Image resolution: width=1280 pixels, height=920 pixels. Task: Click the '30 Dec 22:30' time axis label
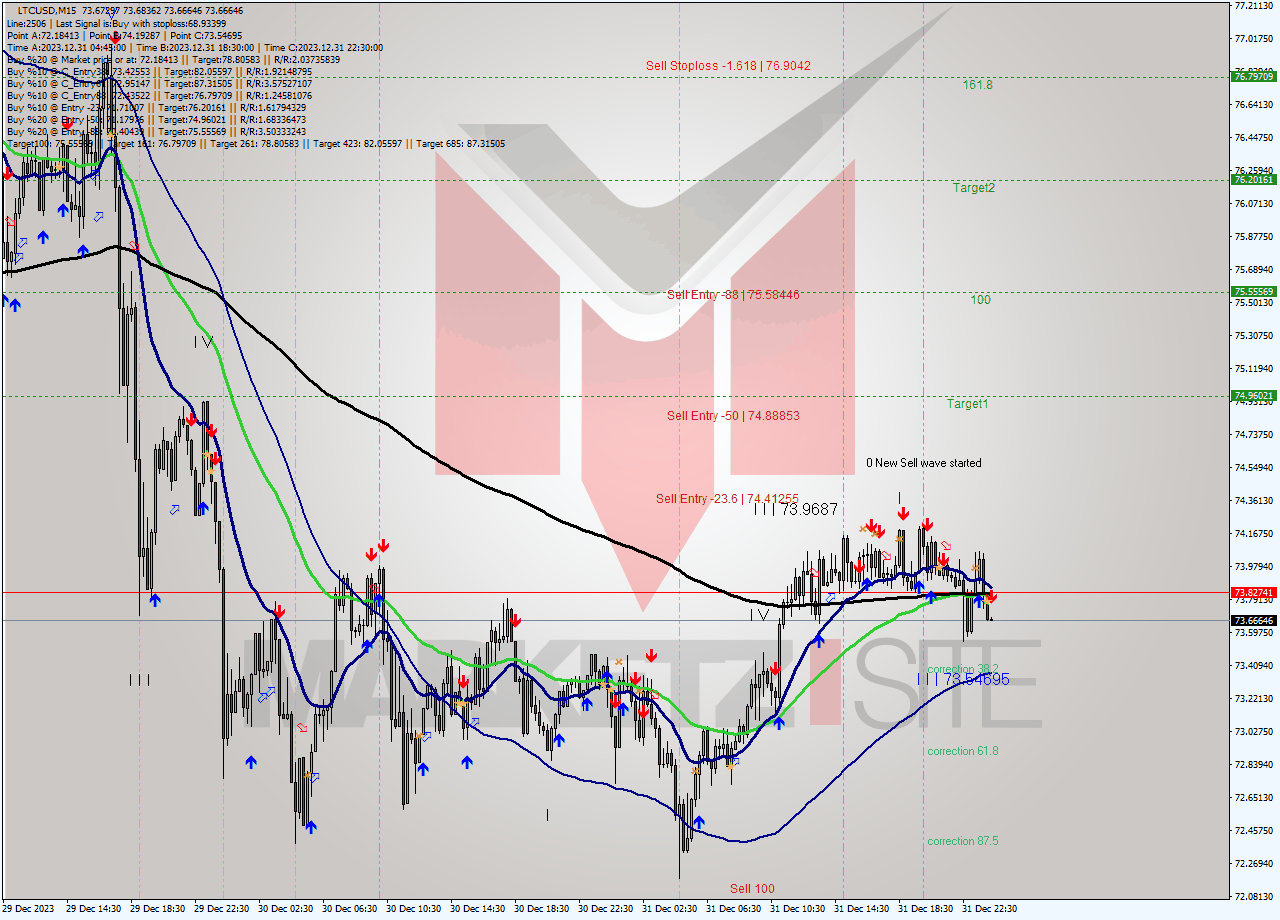[x=605, y=909]
